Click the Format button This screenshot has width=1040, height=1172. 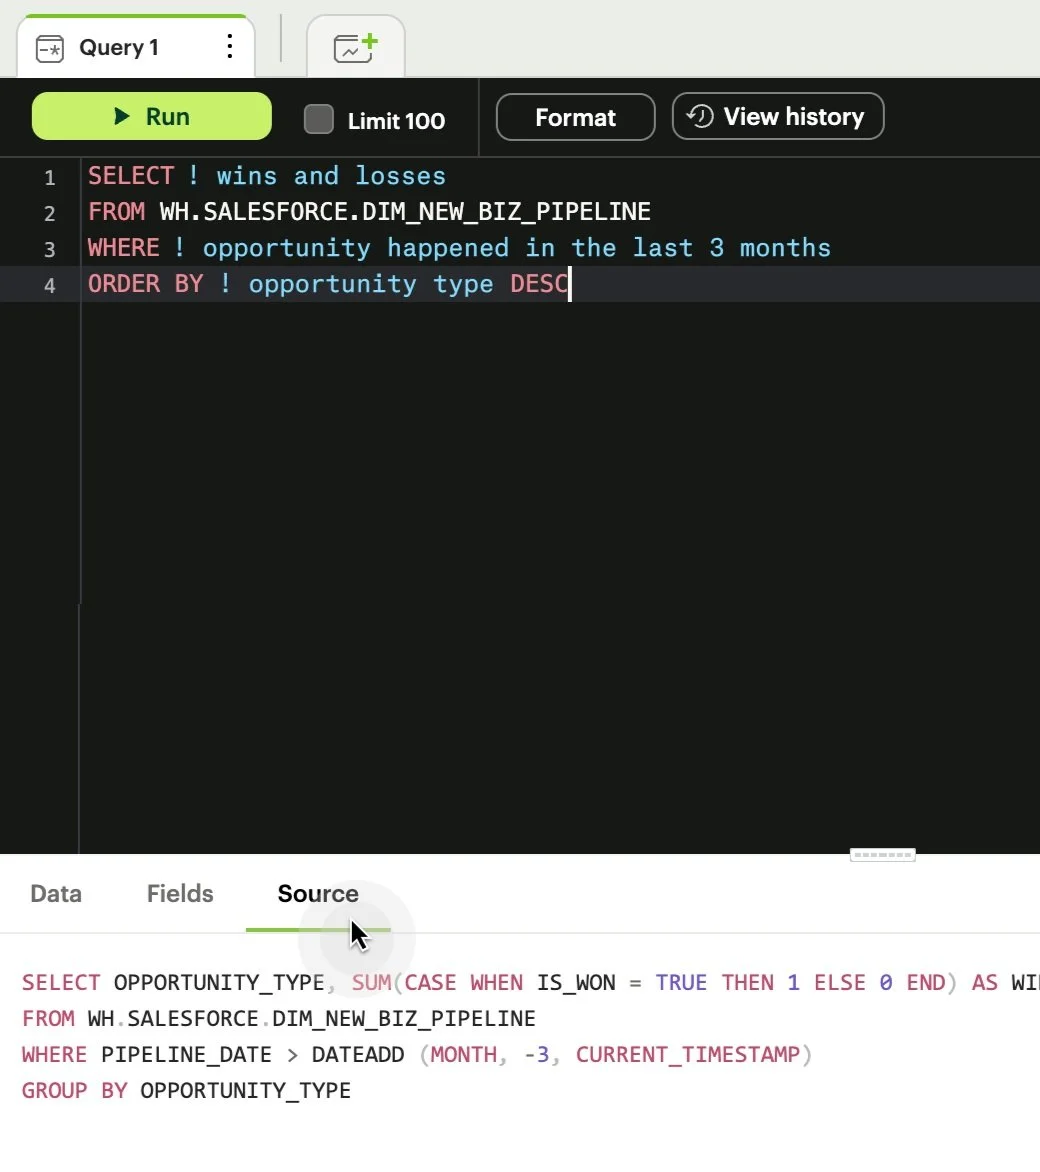(576, 117)
